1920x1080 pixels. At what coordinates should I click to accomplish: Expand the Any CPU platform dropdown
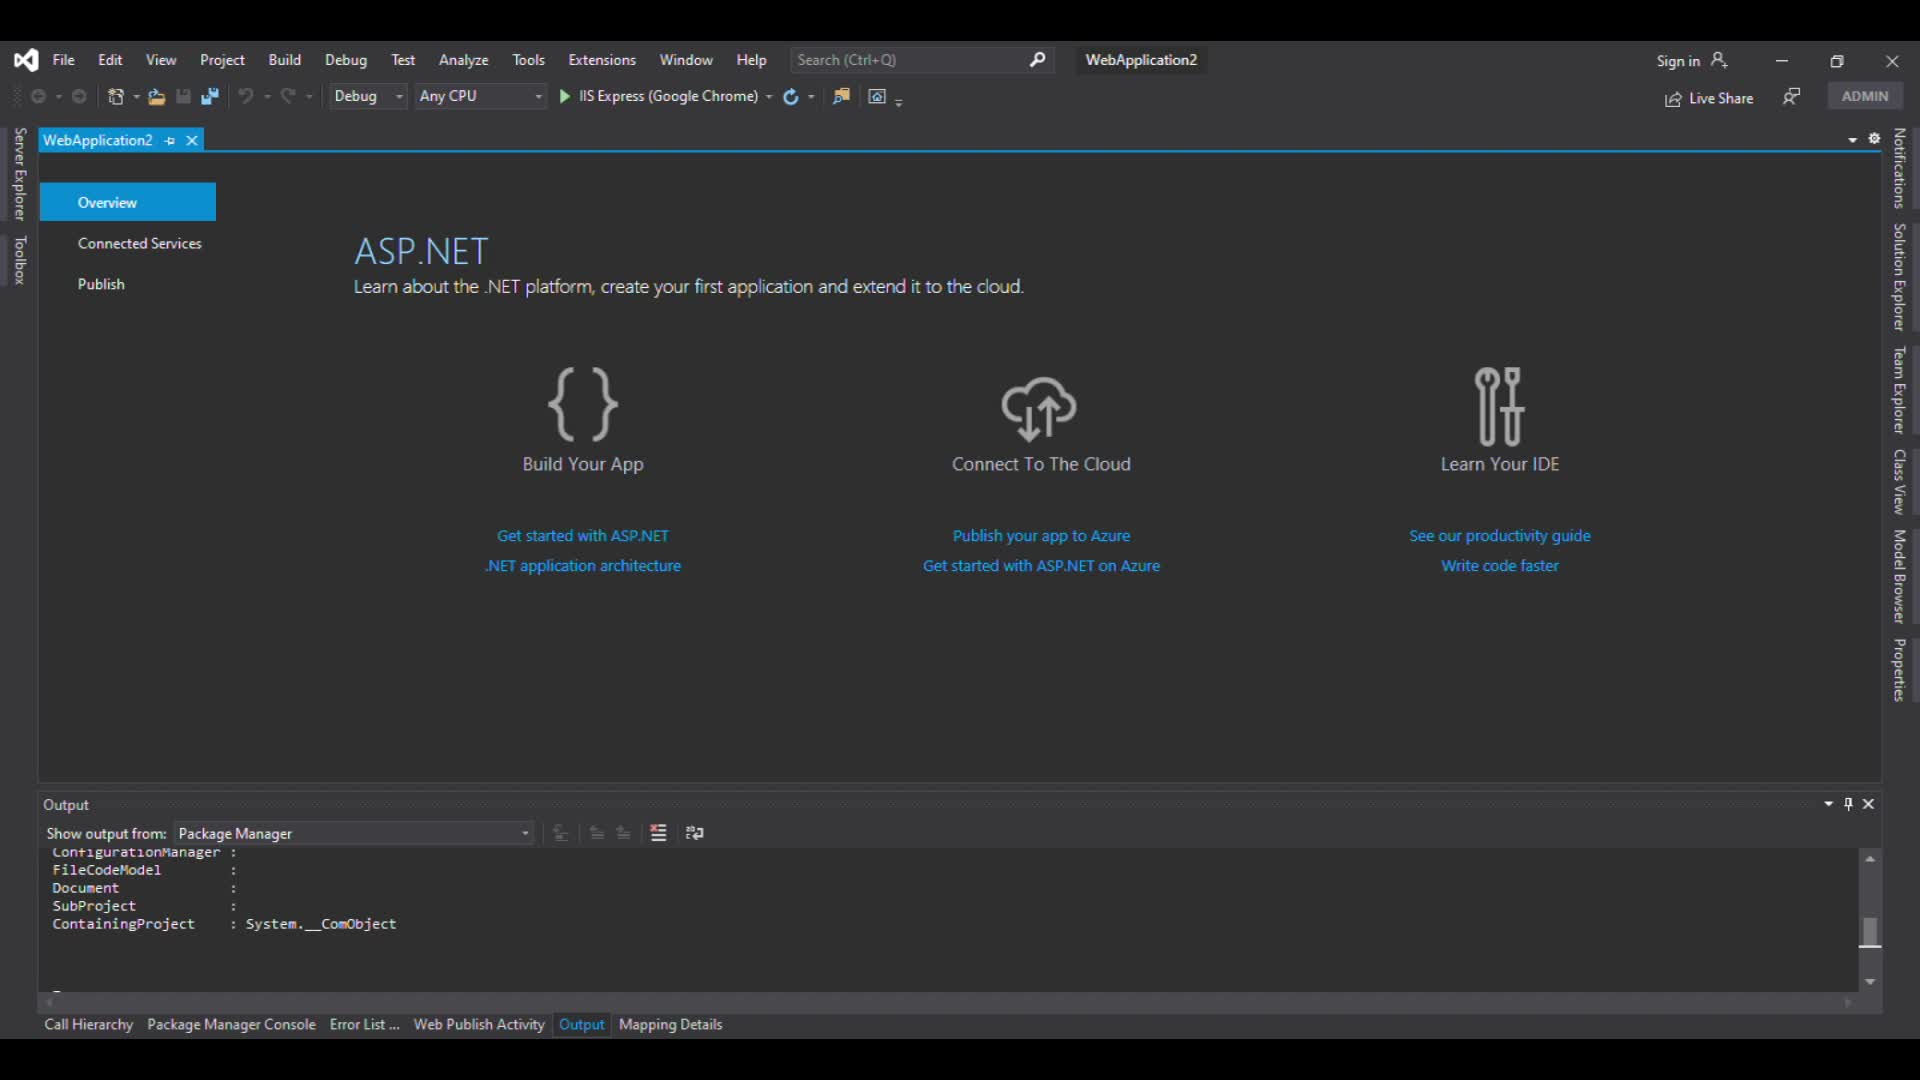[x=480, y=96]
